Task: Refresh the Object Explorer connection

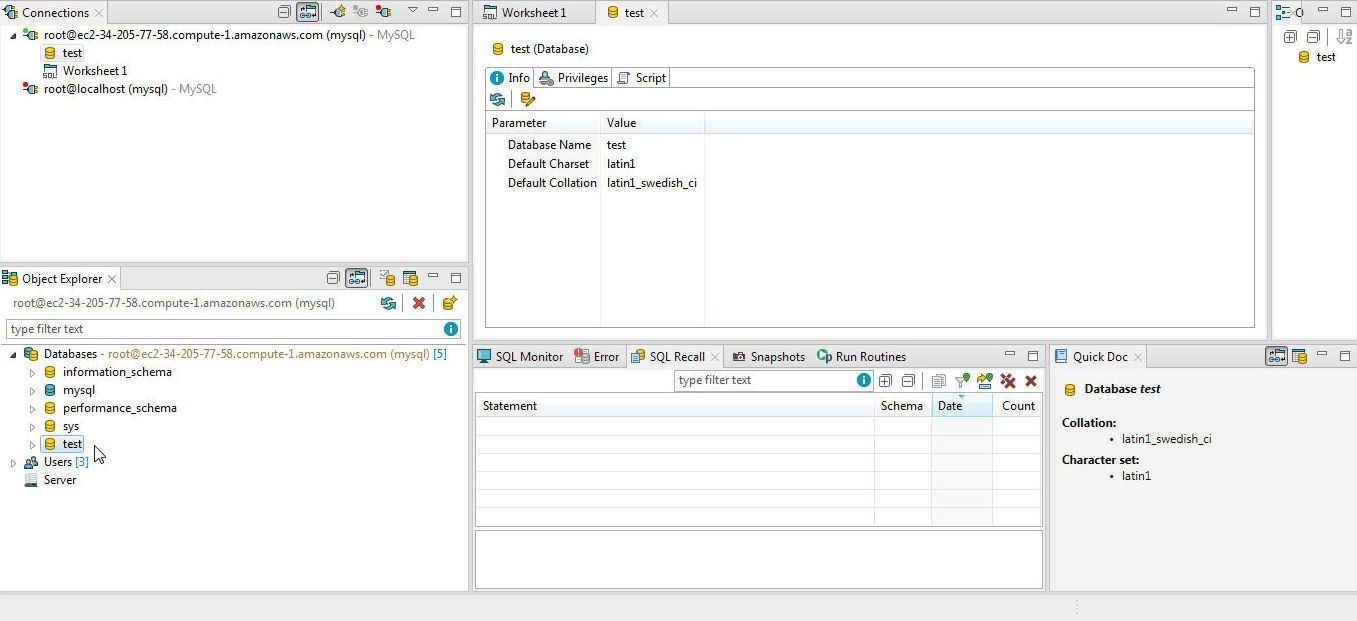Action: (x=388, y=303)
